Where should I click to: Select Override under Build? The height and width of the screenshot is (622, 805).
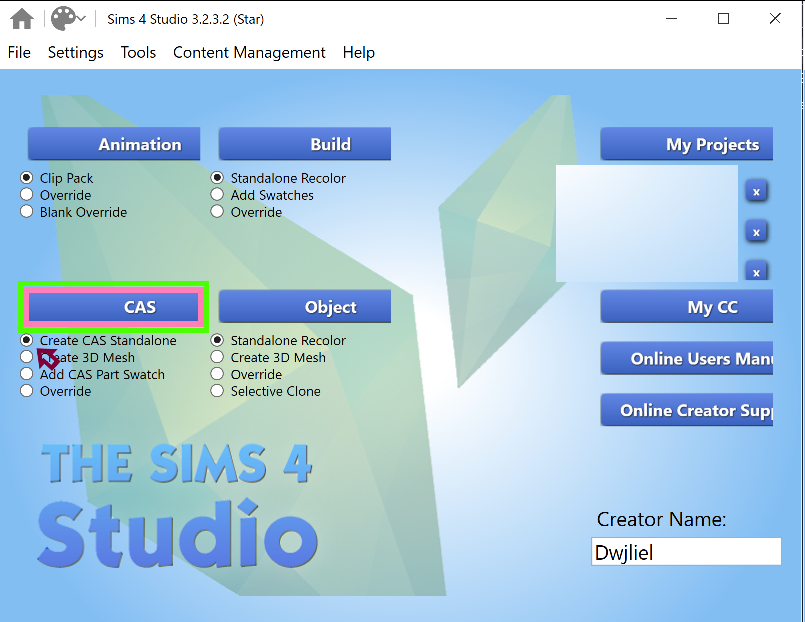tap(246, 212)
